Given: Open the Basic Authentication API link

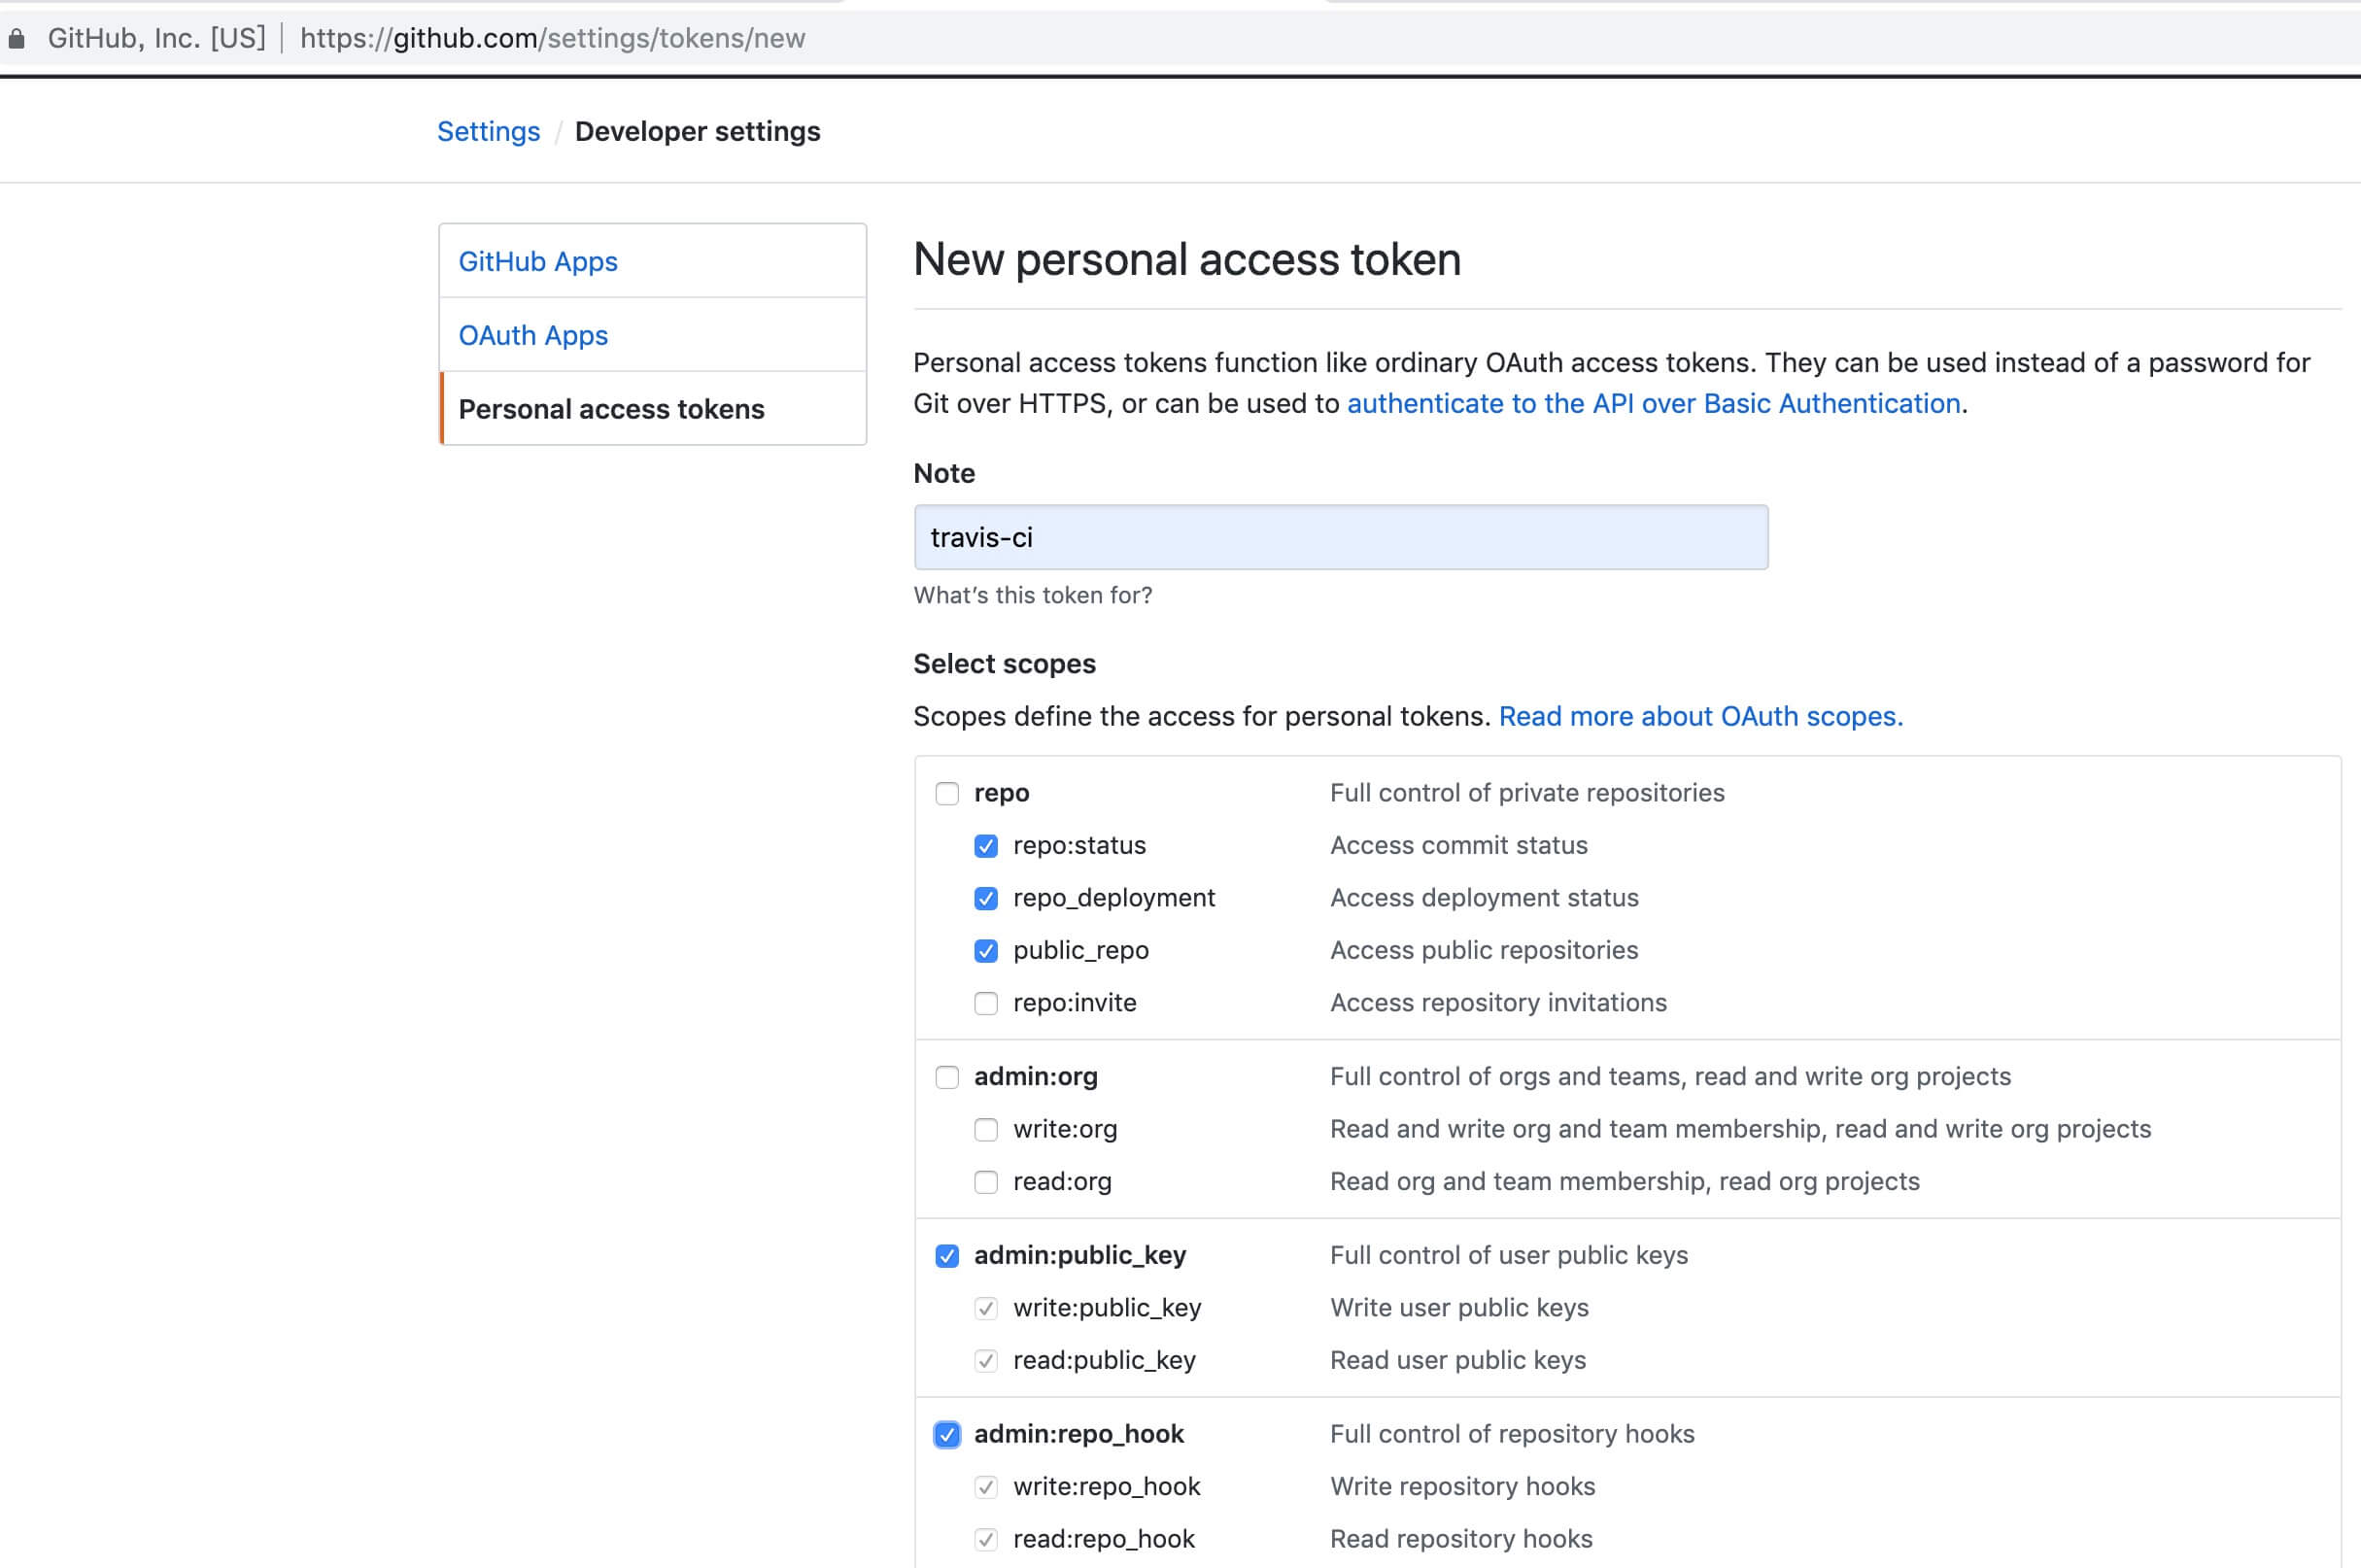Looking at the screenshot, I should tap(1653, 404).
